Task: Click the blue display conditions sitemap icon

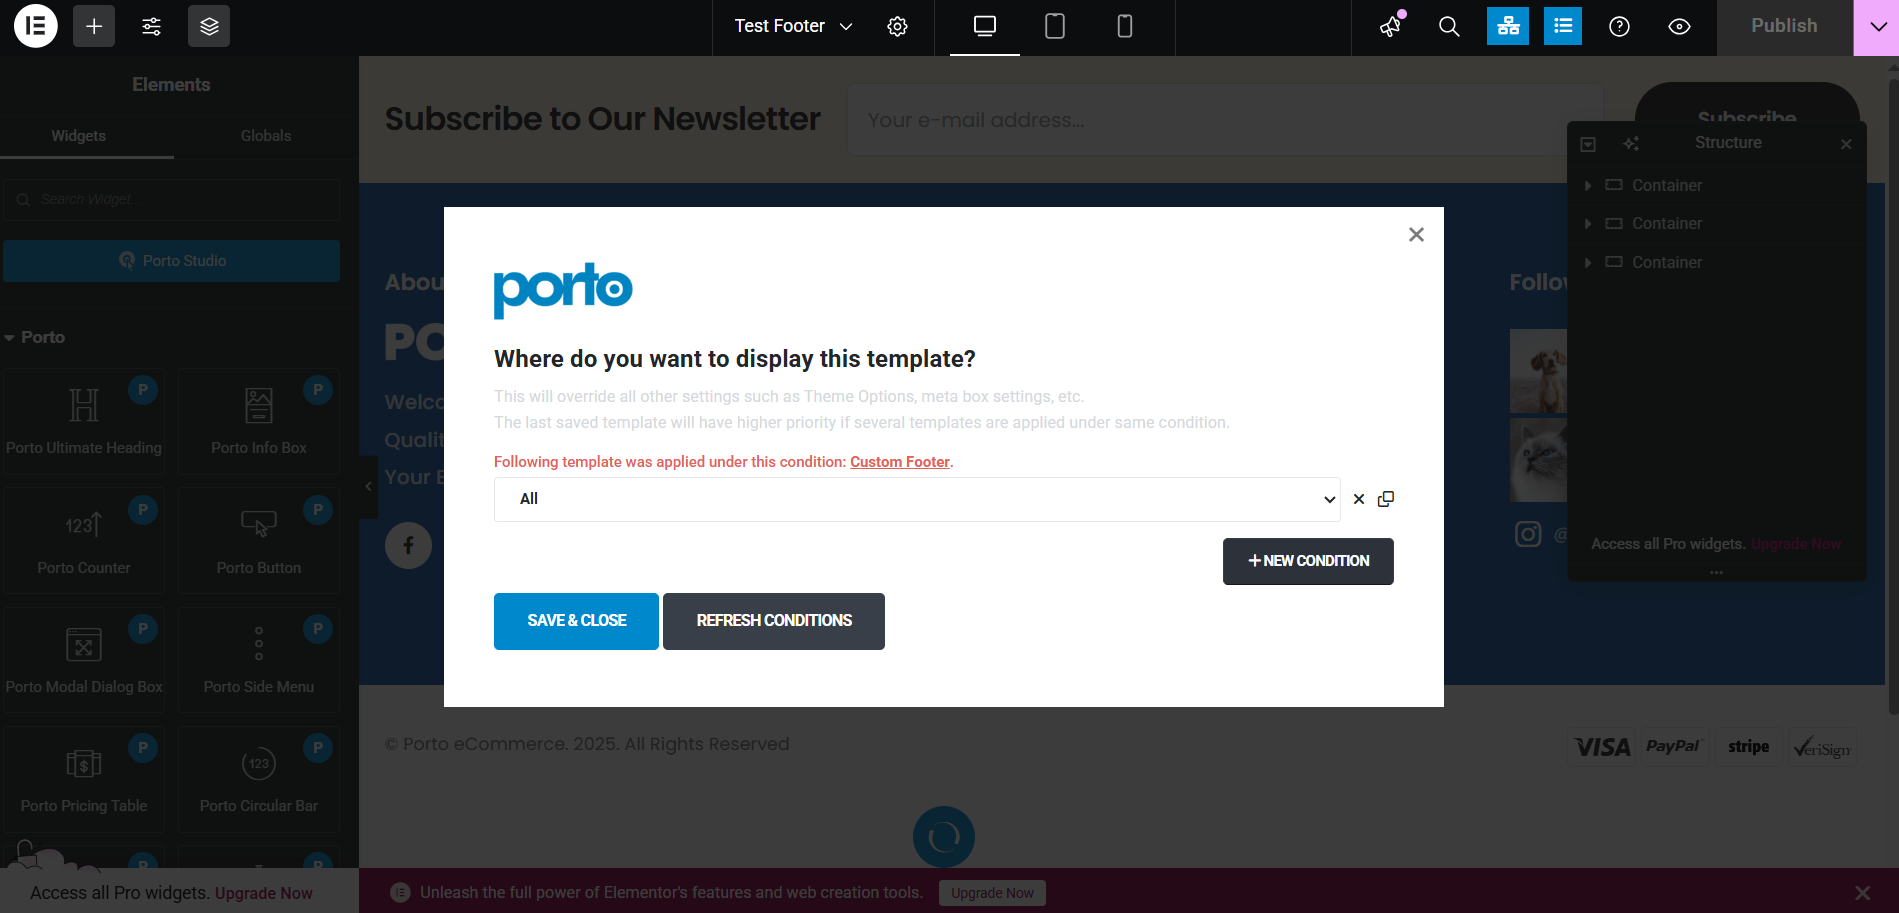Action: tap(1508, 26)
